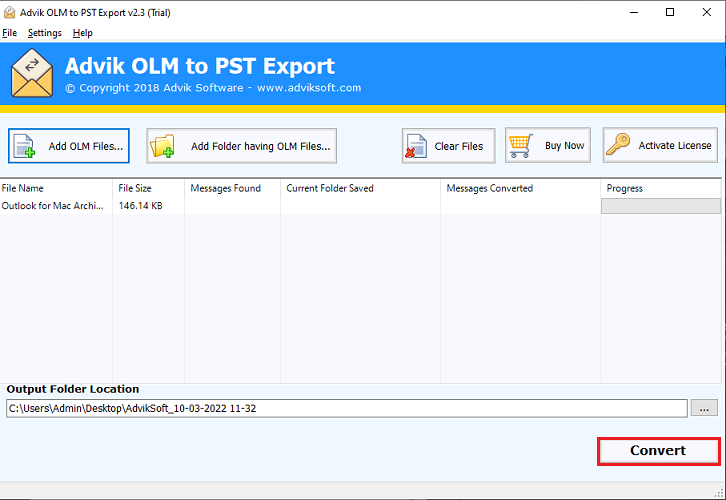Open the Settings menu
This screenshot has height=500, width=726.
[44, 33]
